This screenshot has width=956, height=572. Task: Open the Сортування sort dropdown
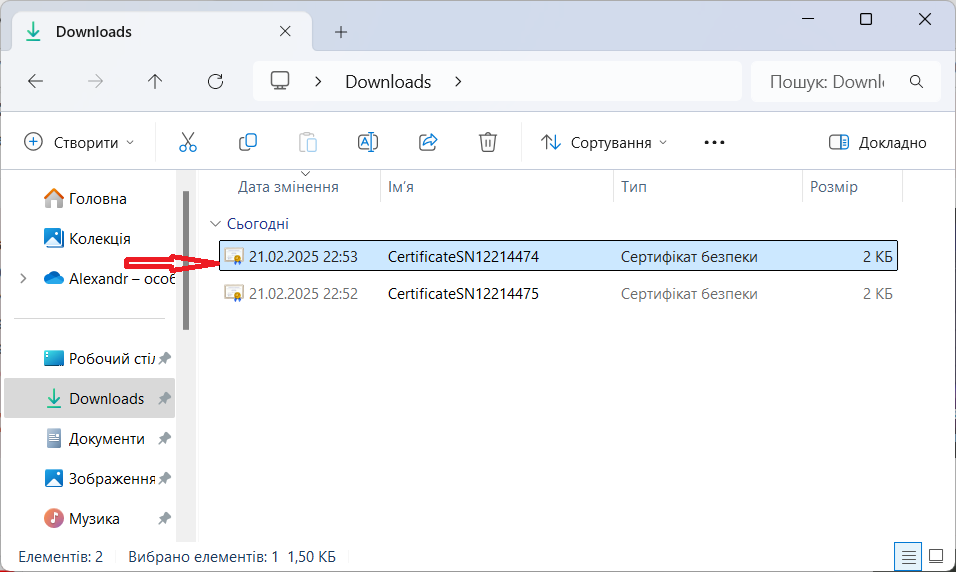[604, 143]
